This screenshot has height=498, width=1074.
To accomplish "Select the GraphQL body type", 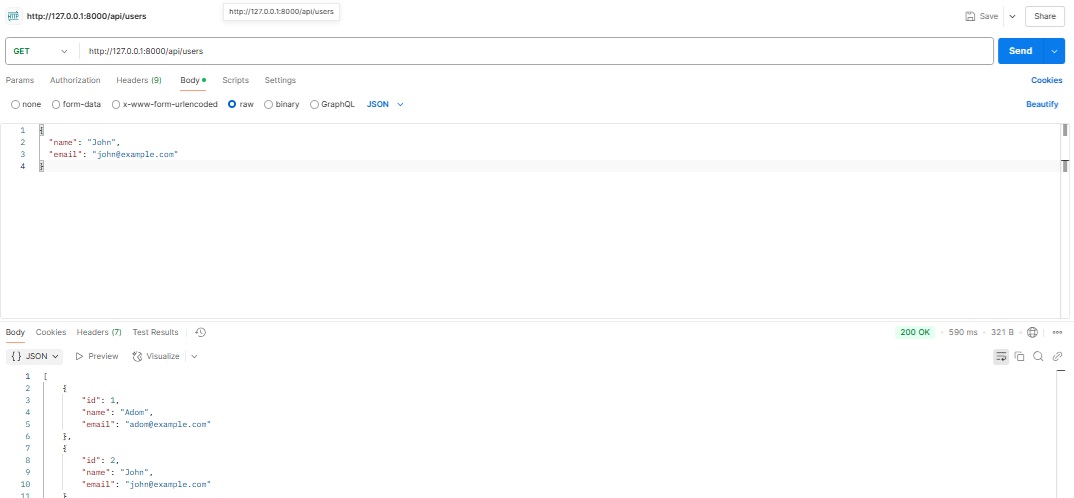I will [x=314, y=105].
